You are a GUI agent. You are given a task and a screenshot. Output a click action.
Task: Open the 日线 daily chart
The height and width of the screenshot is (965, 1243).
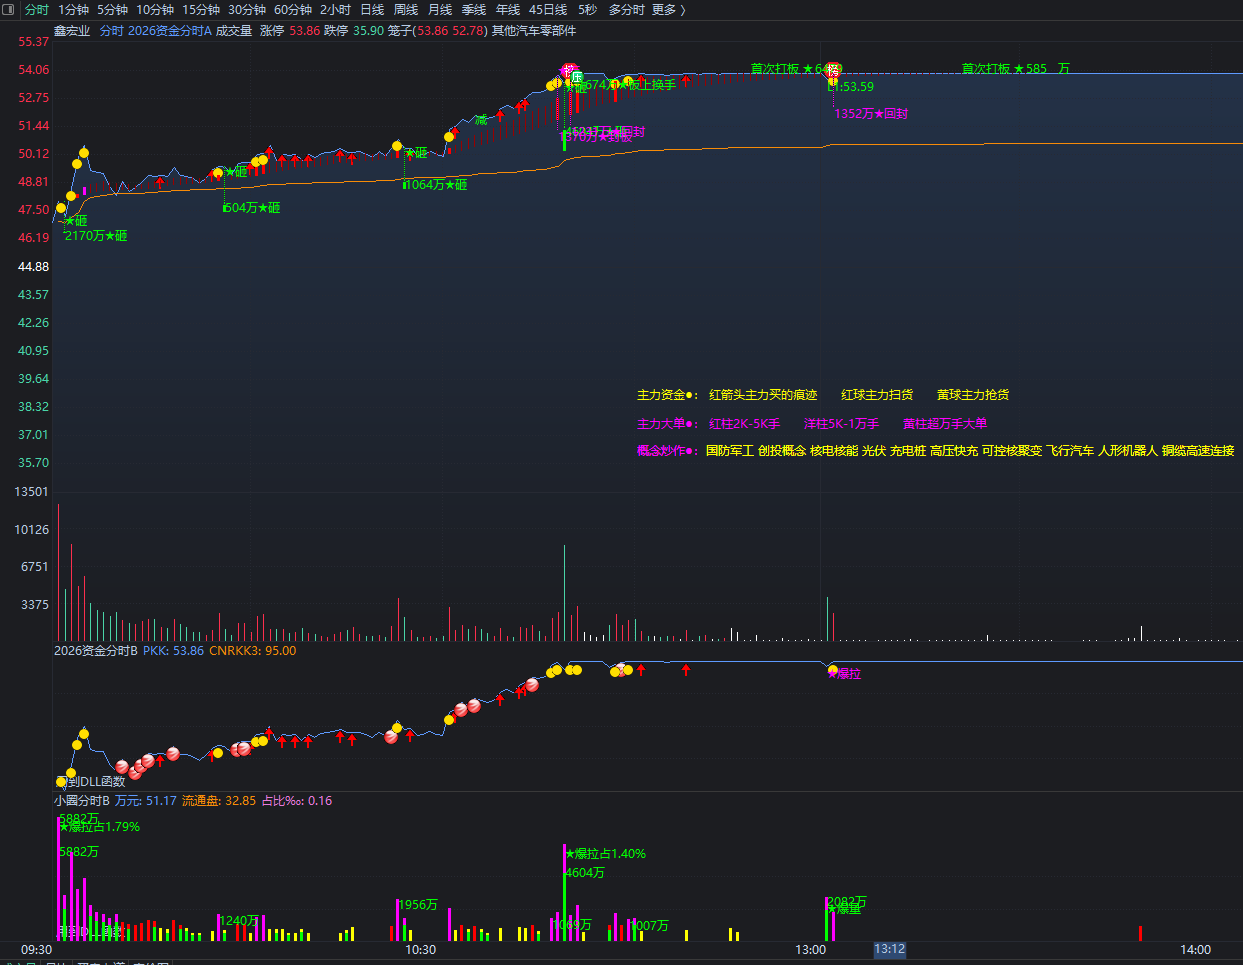[372, 10]
